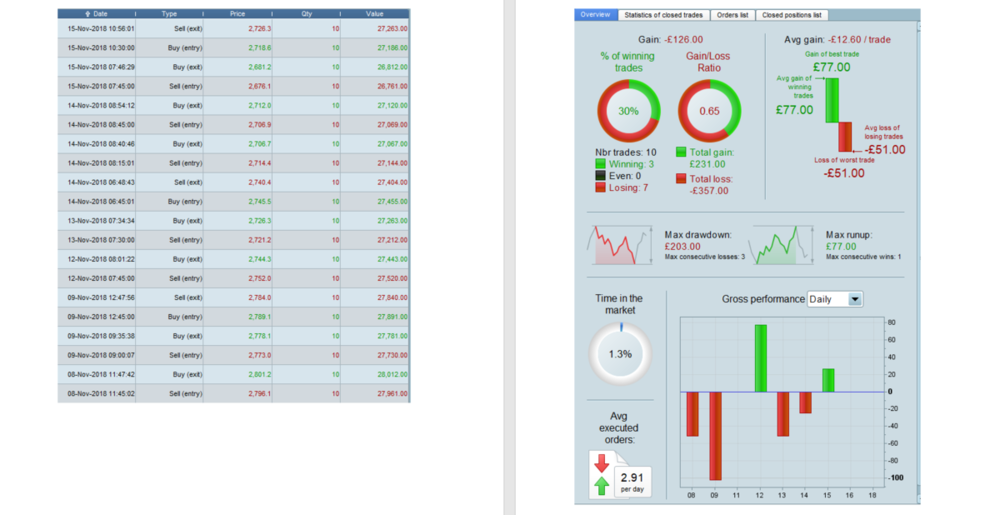Open the Gross performance Daily dropdown
The image size is (1000, 515).
tap(854, 299)
